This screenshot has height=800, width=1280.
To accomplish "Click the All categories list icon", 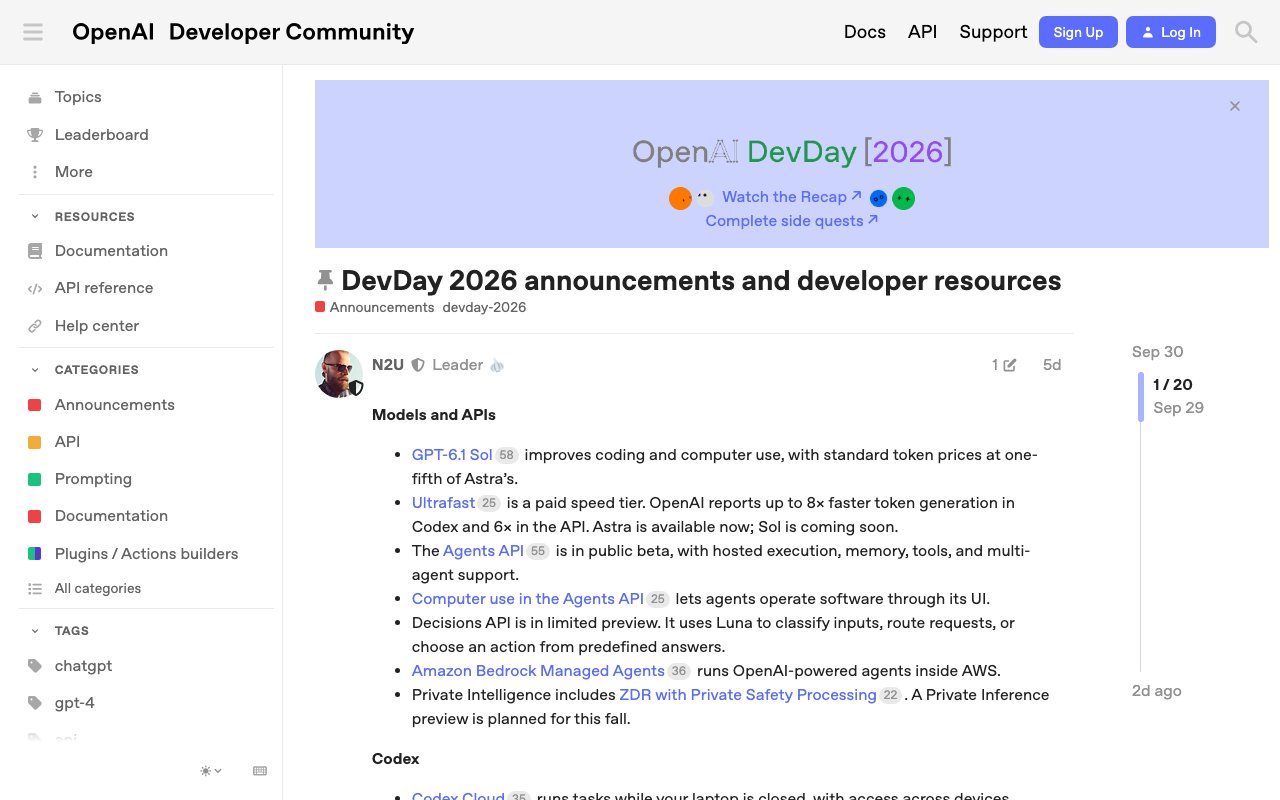I will click(35, 589).
